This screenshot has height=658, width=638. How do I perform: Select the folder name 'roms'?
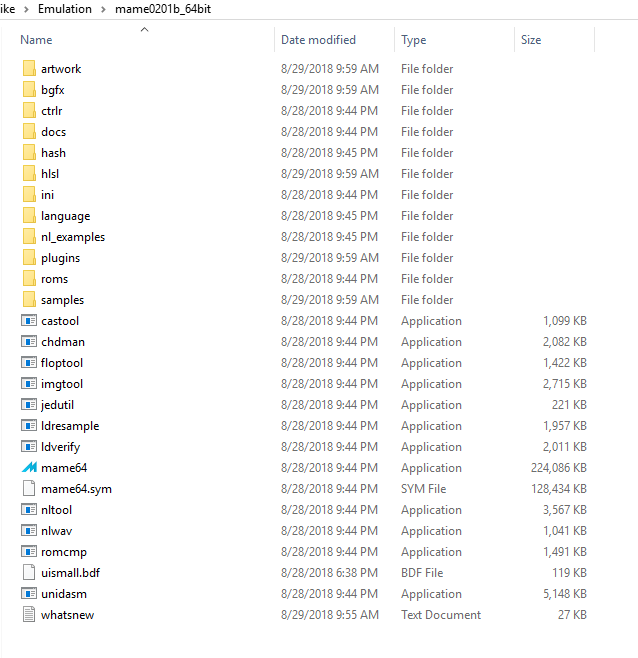click(x=55, y=279)
